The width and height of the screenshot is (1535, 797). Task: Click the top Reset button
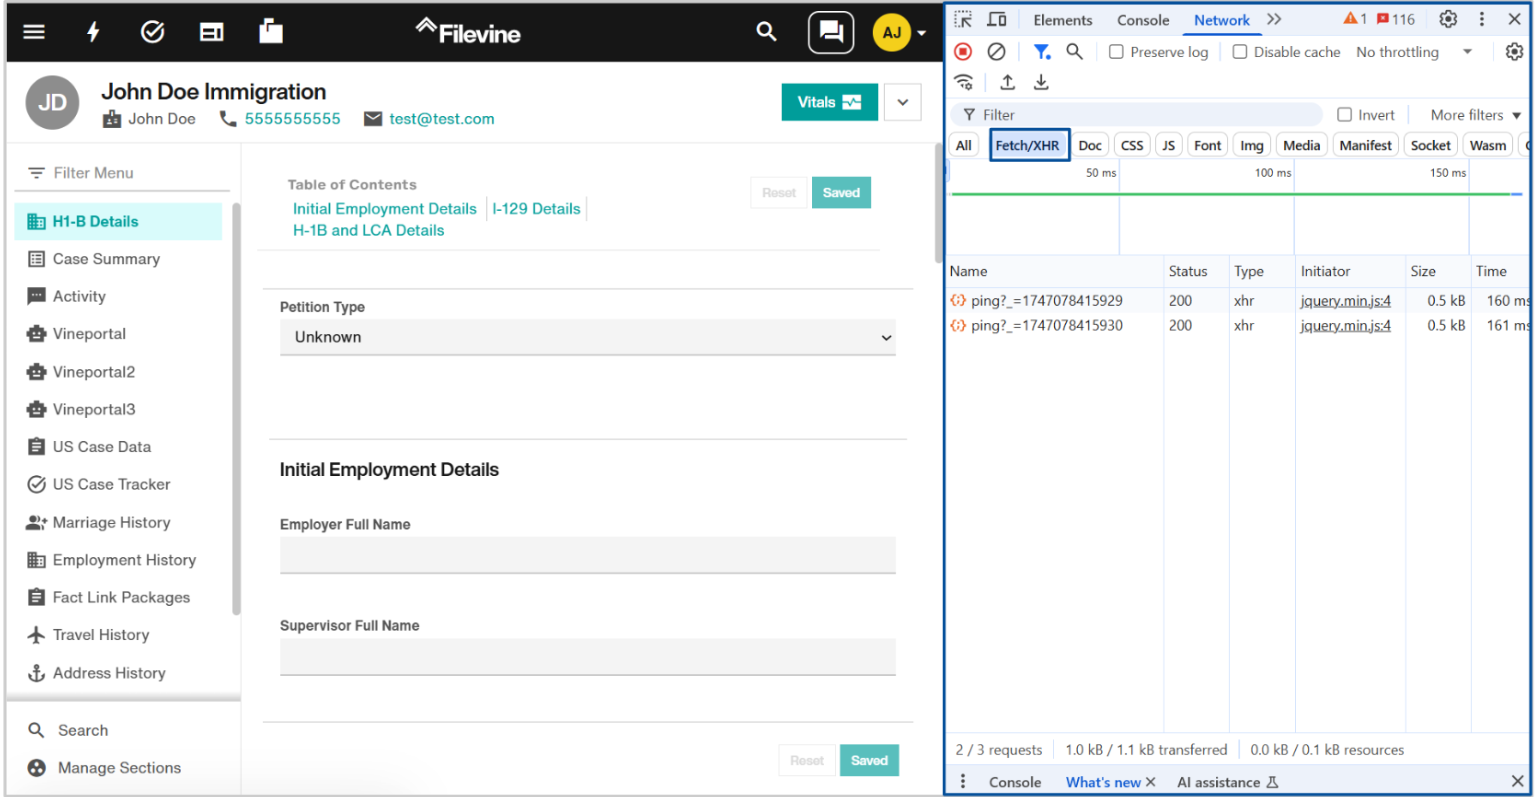(x=779, y=193)
